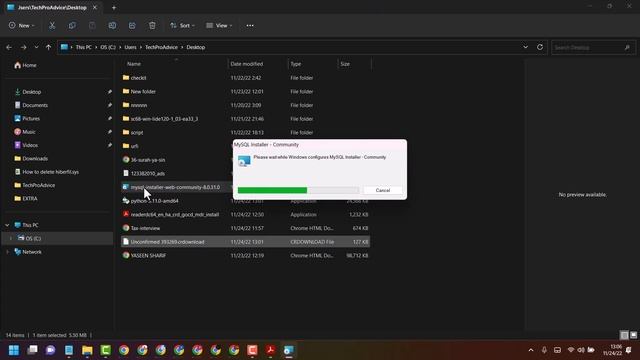
Task: Click the Share toolbar icon
Action: (132, 25)
